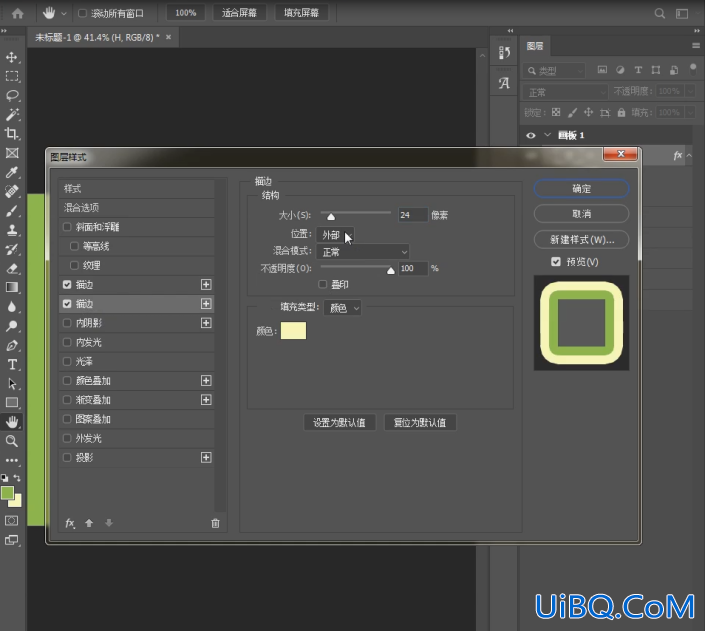Open the search icon at top right

[660, 13]
